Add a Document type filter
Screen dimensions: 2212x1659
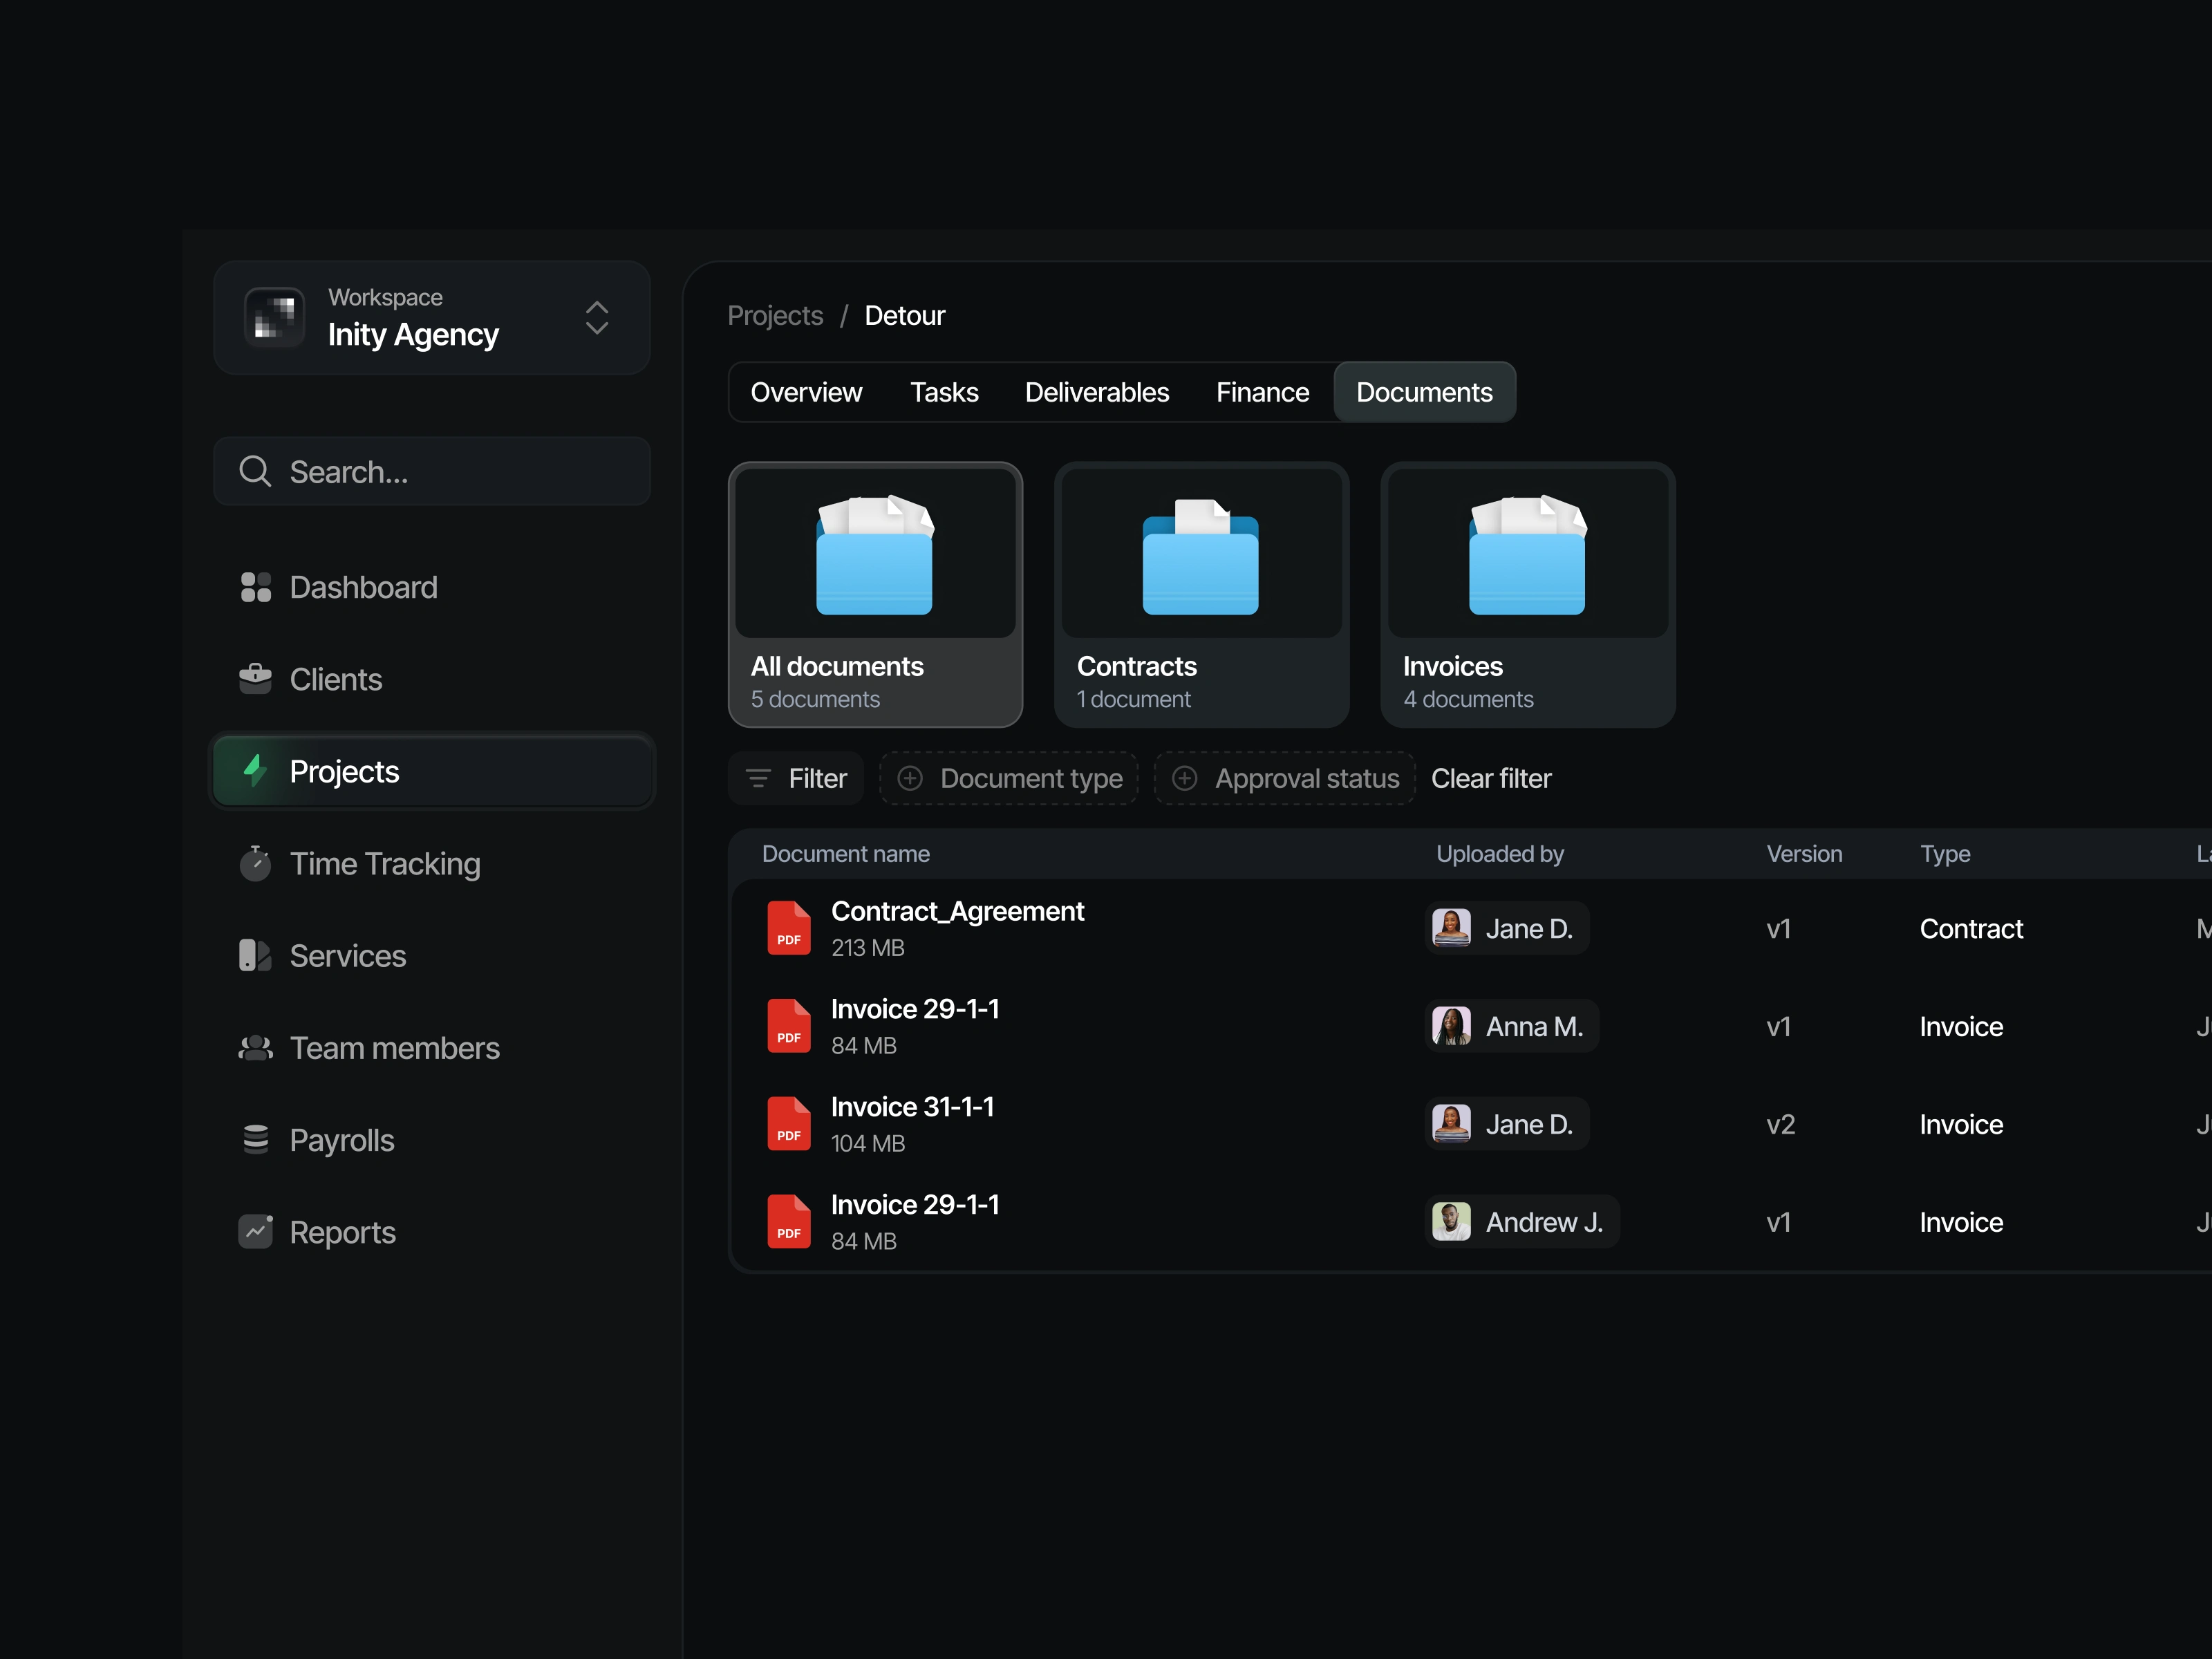click(x=1009, y=778)
